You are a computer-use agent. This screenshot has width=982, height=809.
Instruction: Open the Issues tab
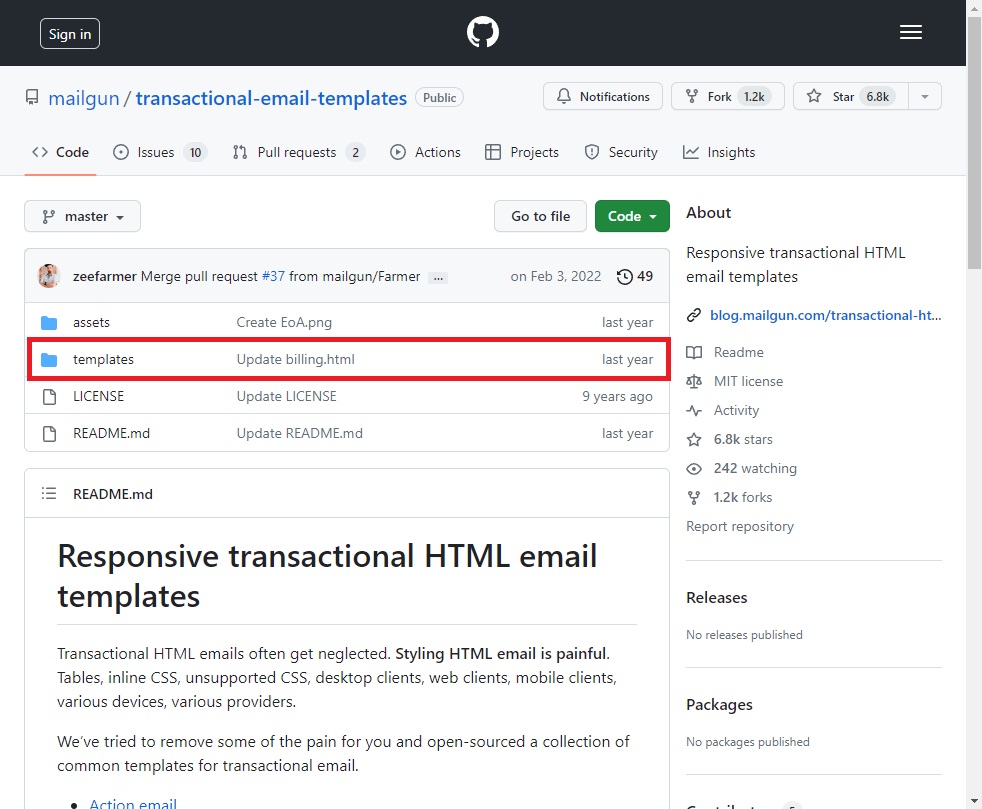(160, 152)
